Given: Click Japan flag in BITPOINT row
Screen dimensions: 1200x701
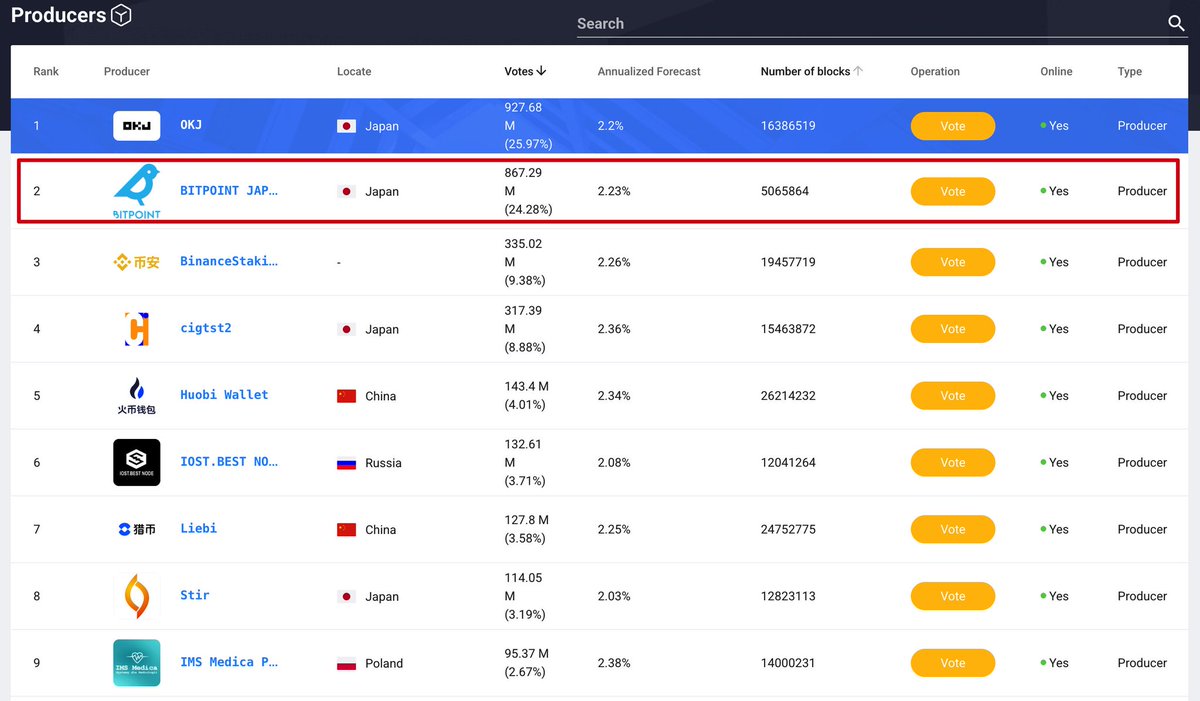Looking at the screenshot, I should coord(346,191).
